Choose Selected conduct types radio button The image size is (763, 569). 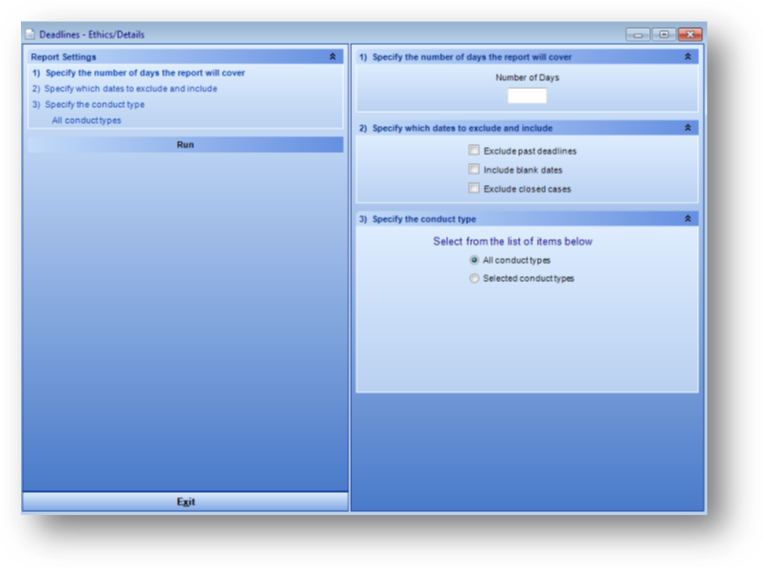click(x=474, y=278)
